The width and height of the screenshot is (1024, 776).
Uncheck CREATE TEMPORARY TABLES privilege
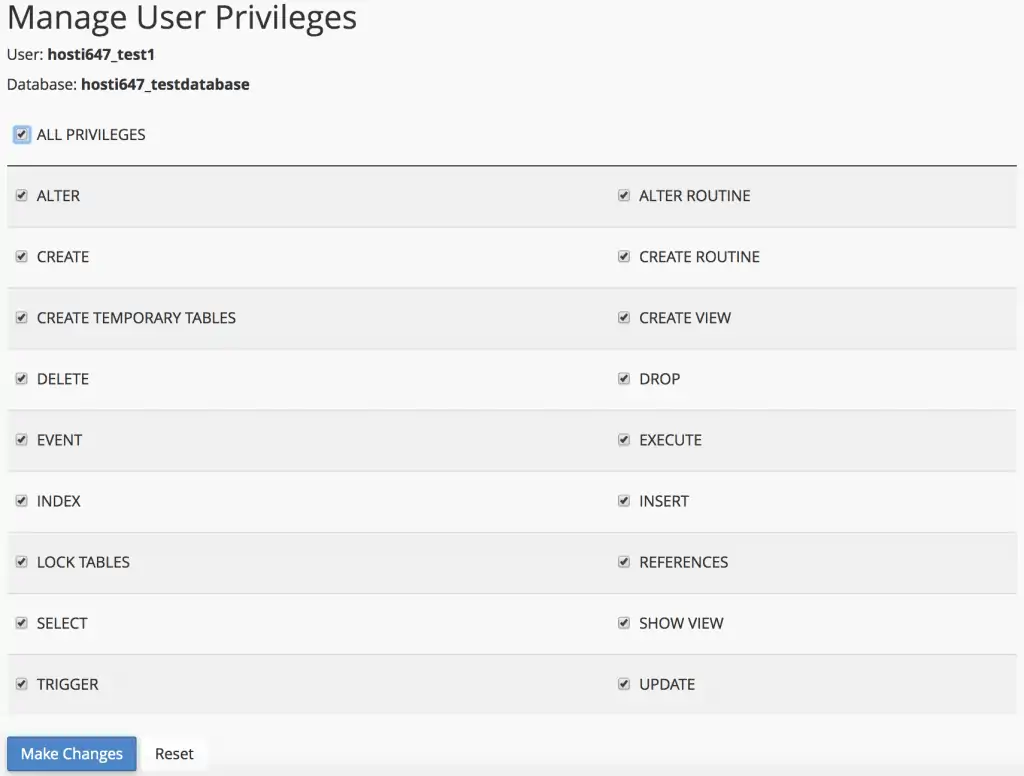[x=21, y=318]
